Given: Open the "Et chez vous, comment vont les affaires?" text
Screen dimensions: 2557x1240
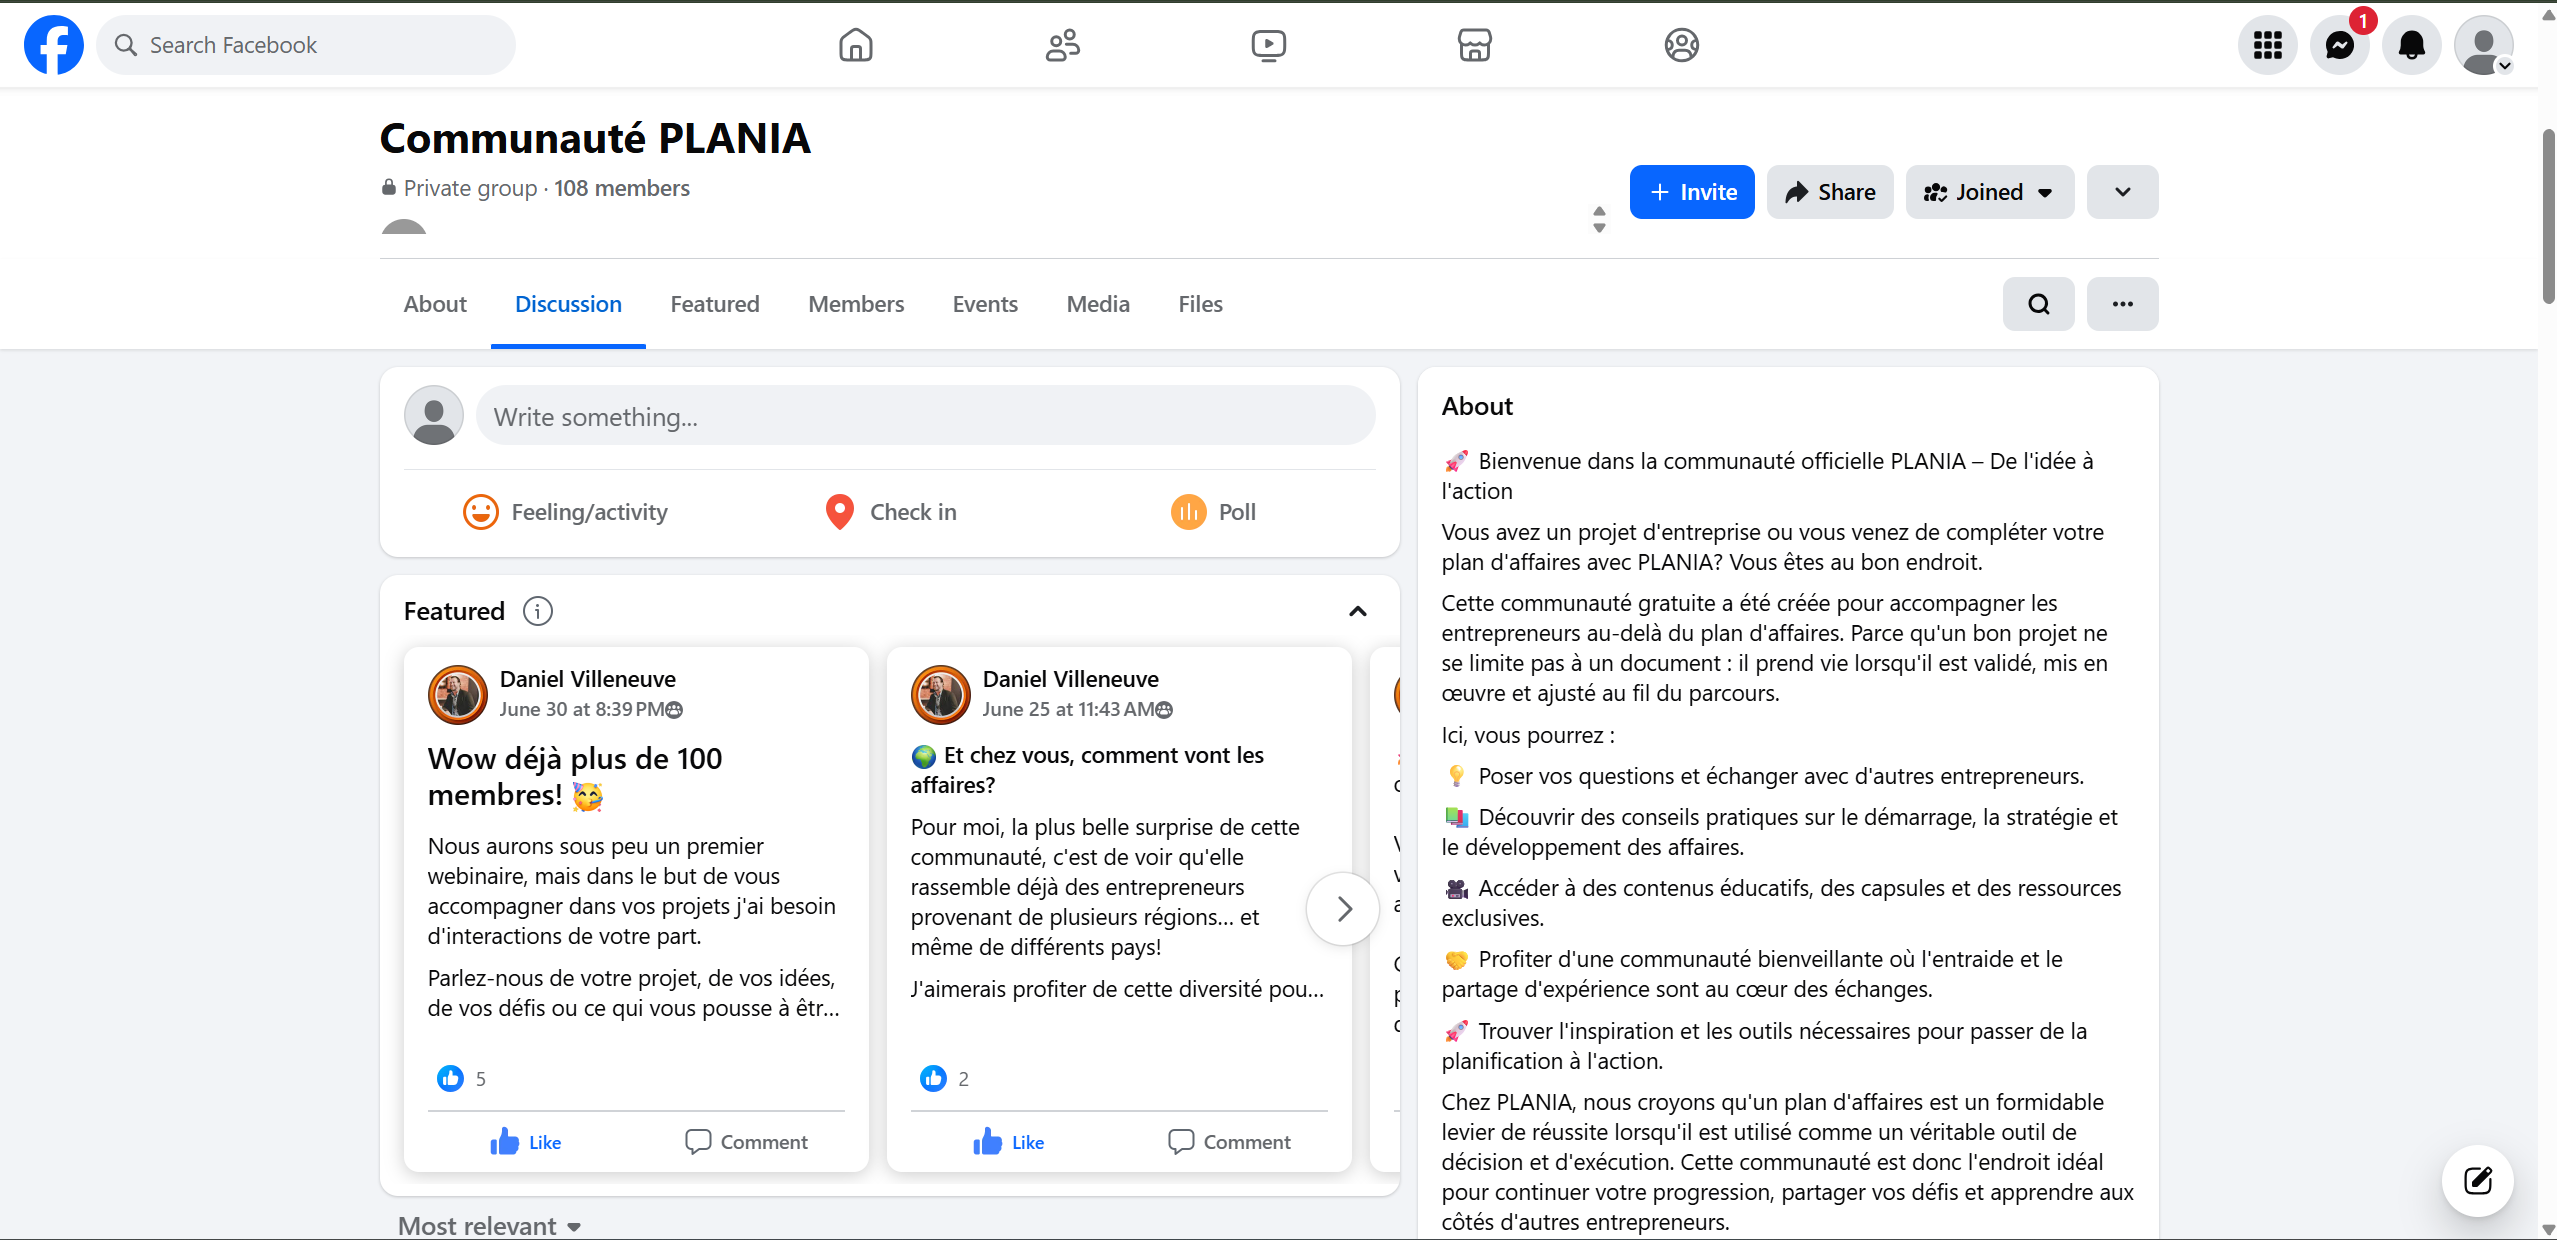Looking at the screenshot, I should tap(1087, 770).
